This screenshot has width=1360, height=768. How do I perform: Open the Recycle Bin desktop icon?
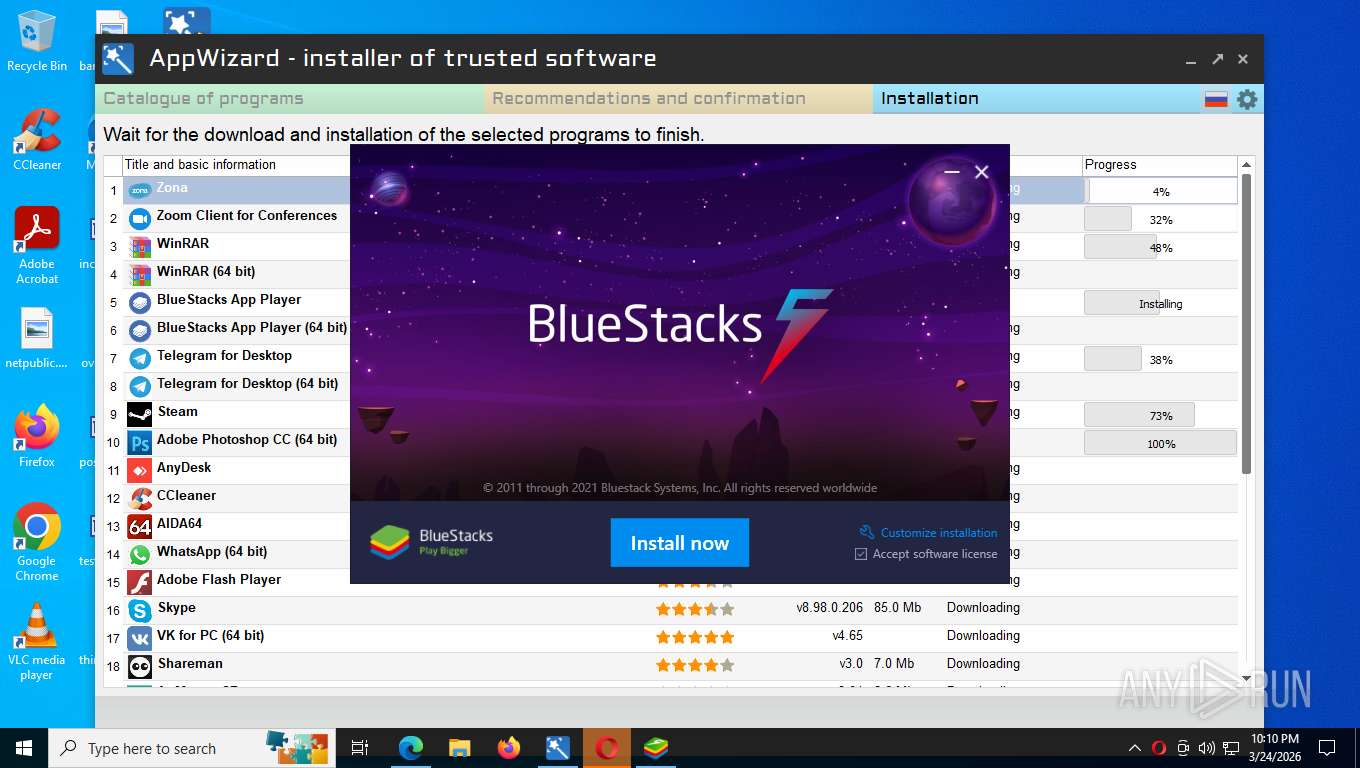[x=37, y=40]
